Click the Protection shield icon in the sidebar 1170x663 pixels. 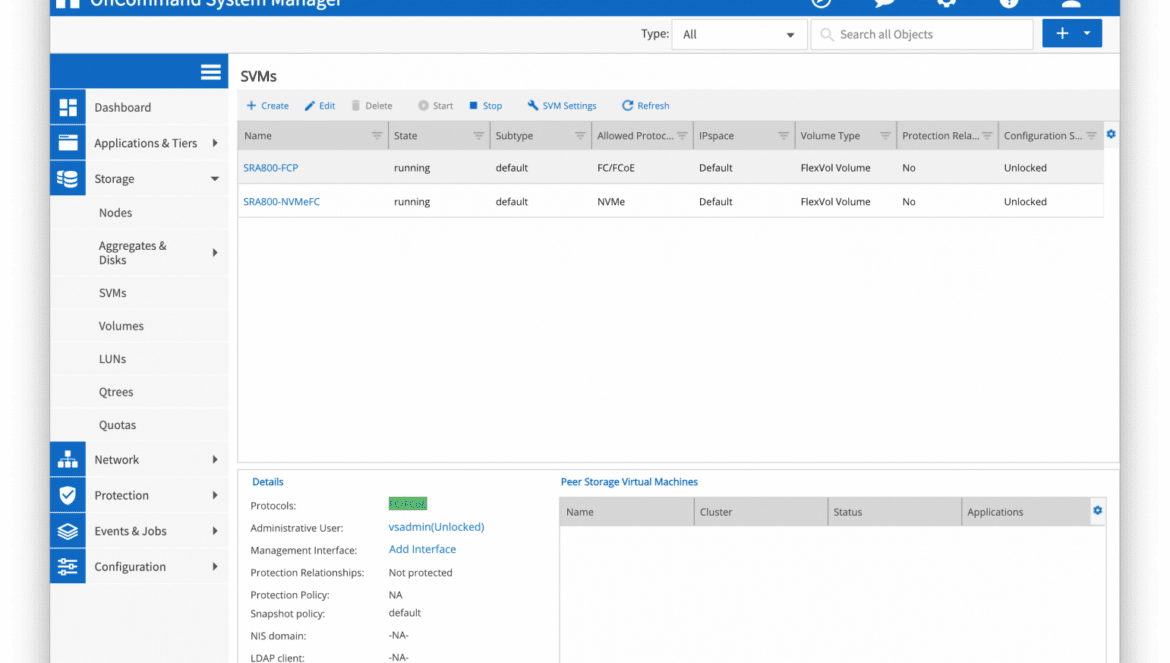(68, 495)
